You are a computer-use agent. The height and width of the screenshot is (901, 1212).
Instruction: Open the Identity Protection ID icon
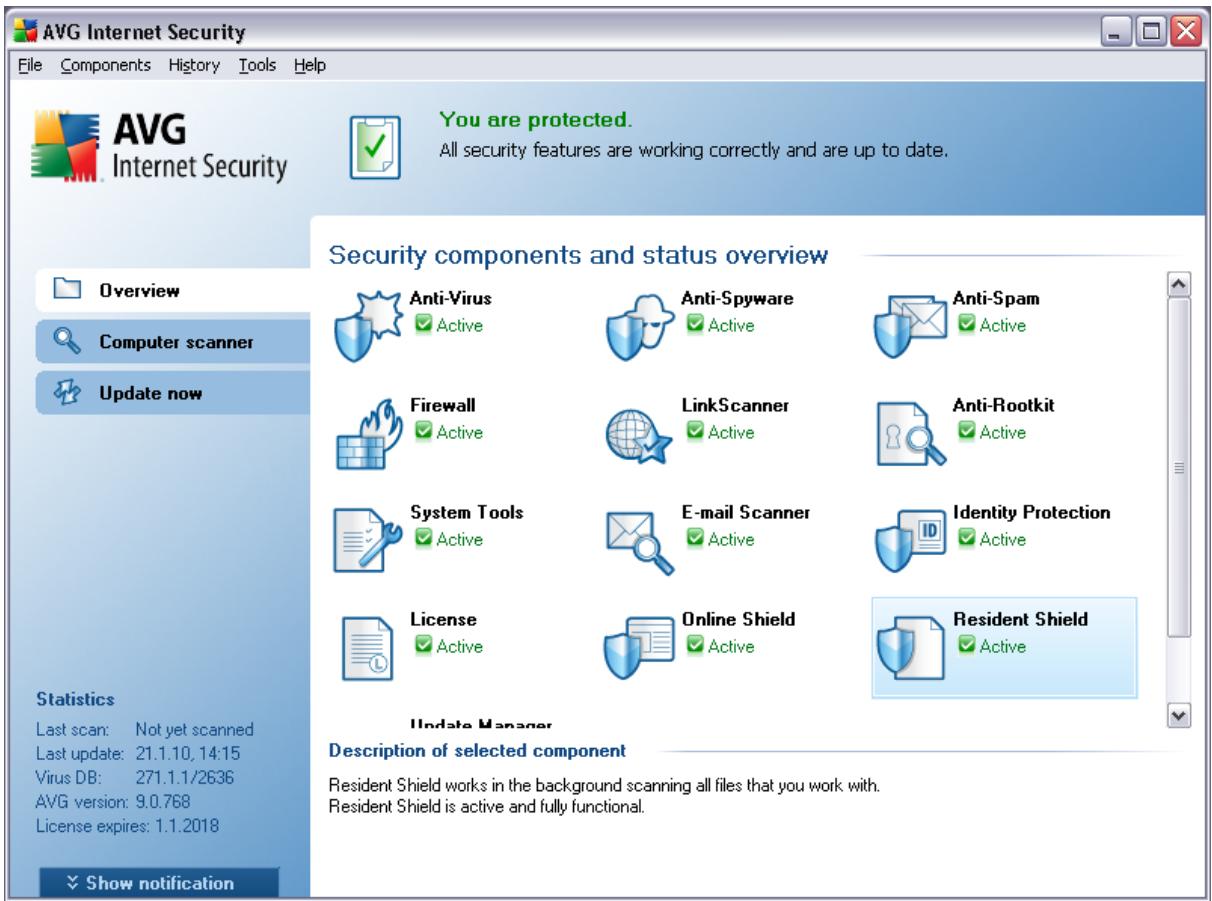pyautogui.click(x=911, y=541)
